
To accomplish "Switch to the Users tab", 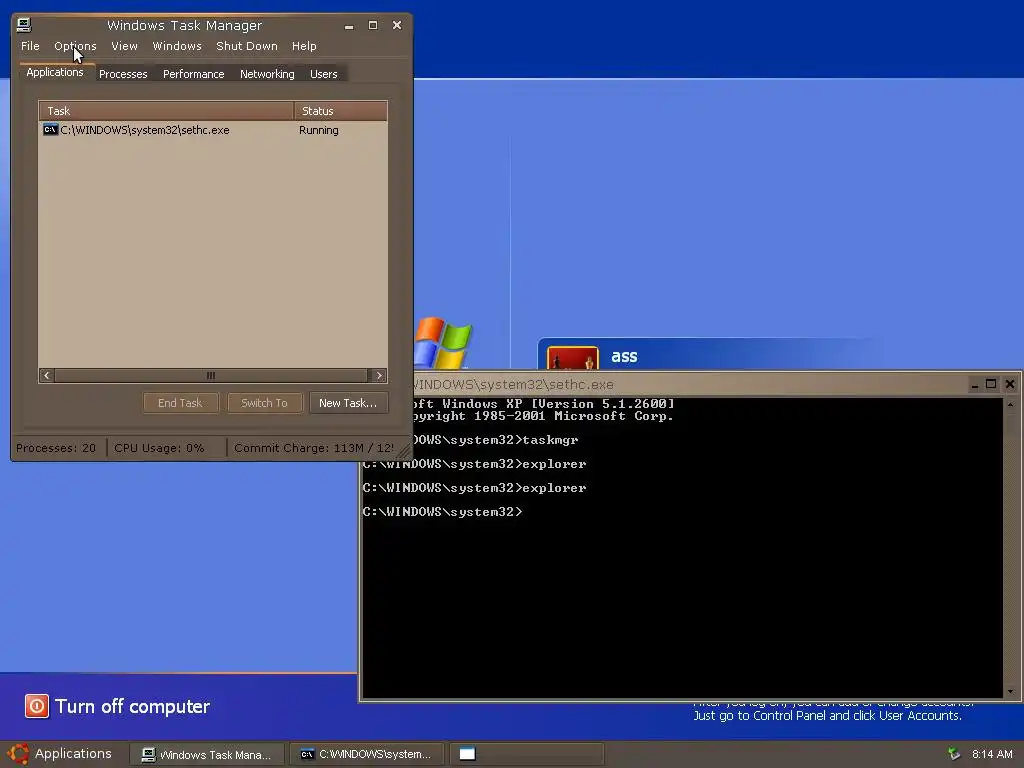I will pyautogui.click(x=323, y=74).
